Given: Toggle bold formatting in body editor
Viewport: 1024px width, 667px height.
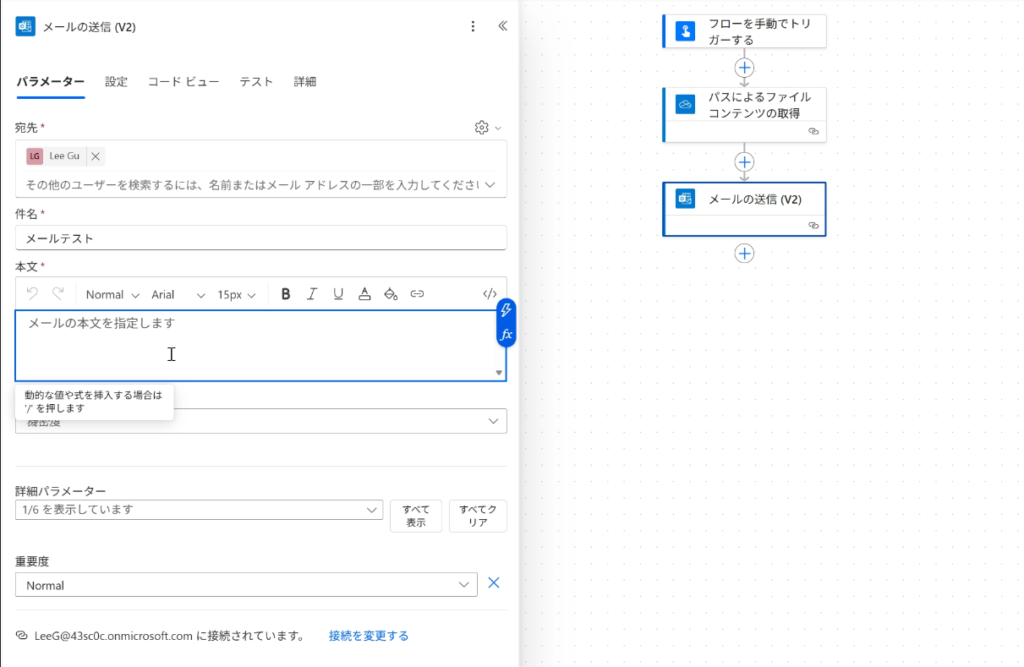Looking at the screenshot, I should tap(286, 294).
